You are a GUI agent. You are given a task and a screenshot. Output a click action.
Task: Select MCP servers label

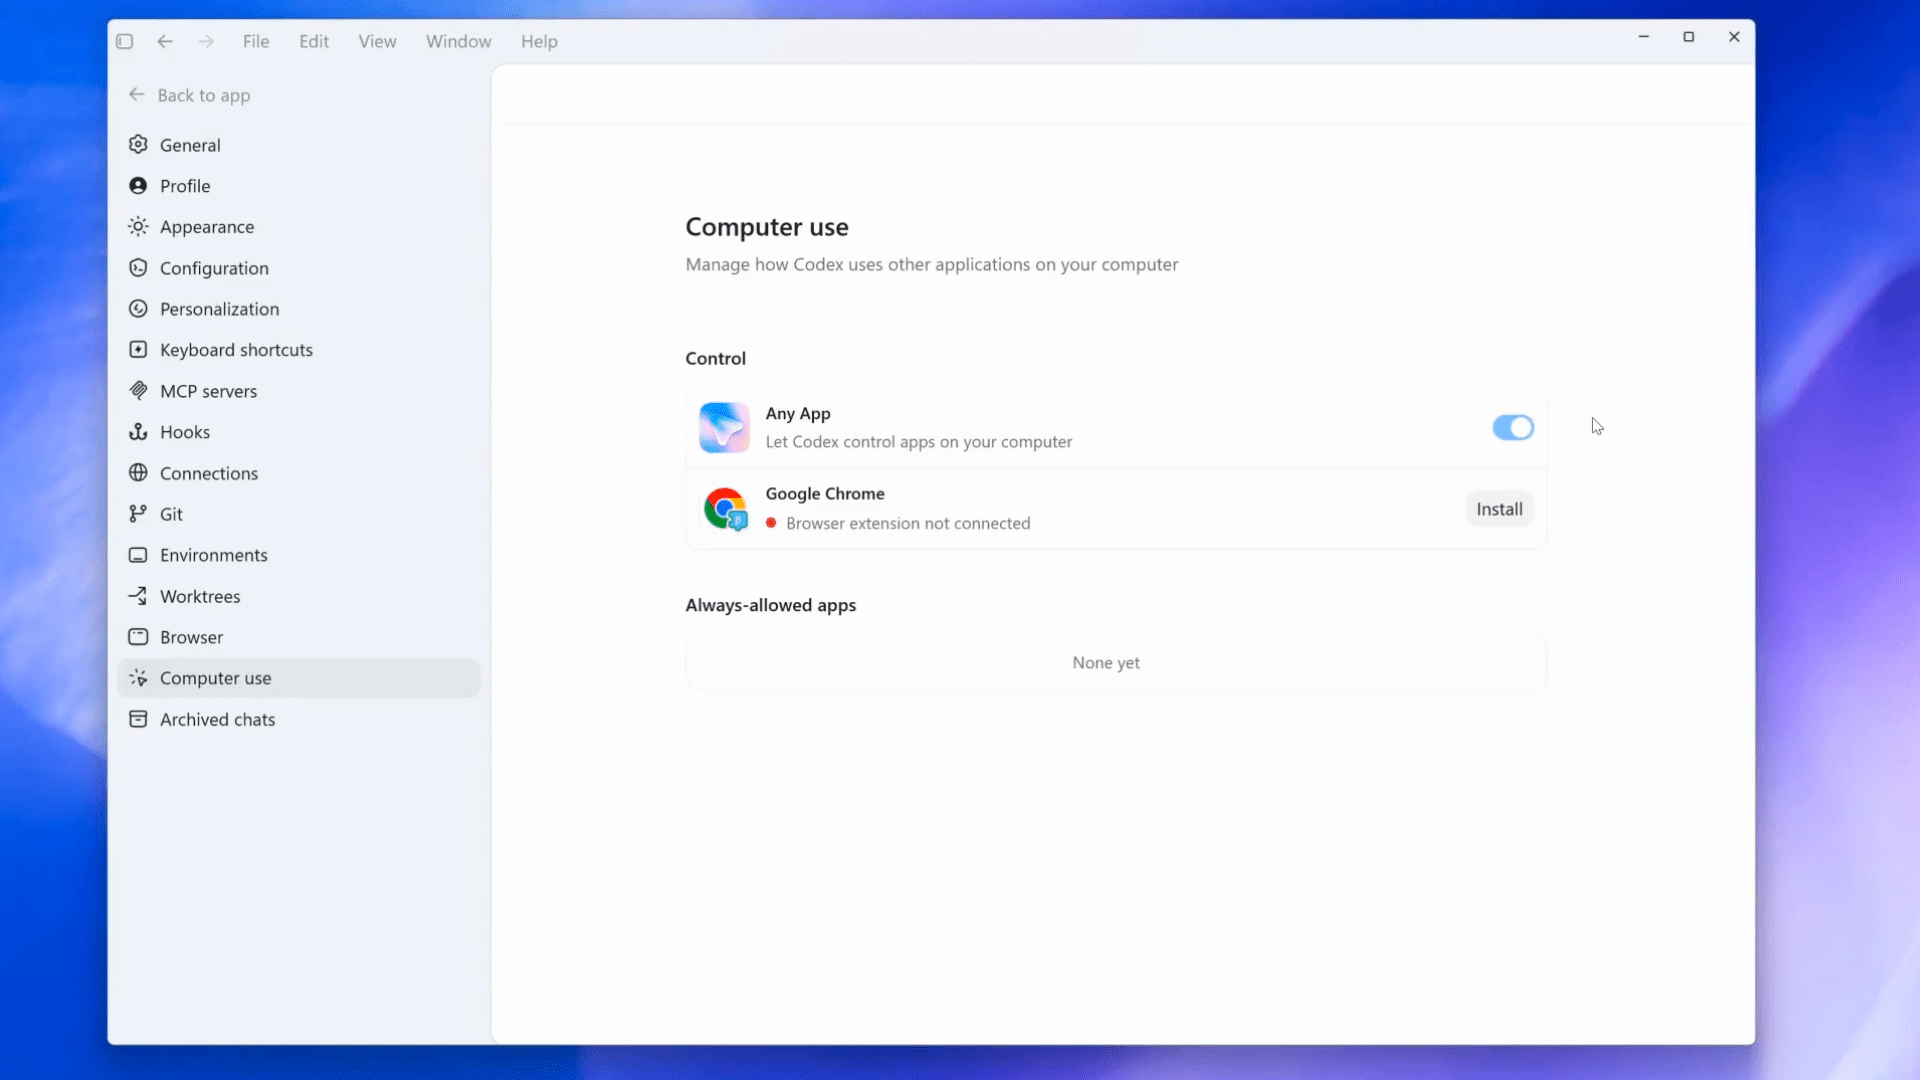coord(208,391)
